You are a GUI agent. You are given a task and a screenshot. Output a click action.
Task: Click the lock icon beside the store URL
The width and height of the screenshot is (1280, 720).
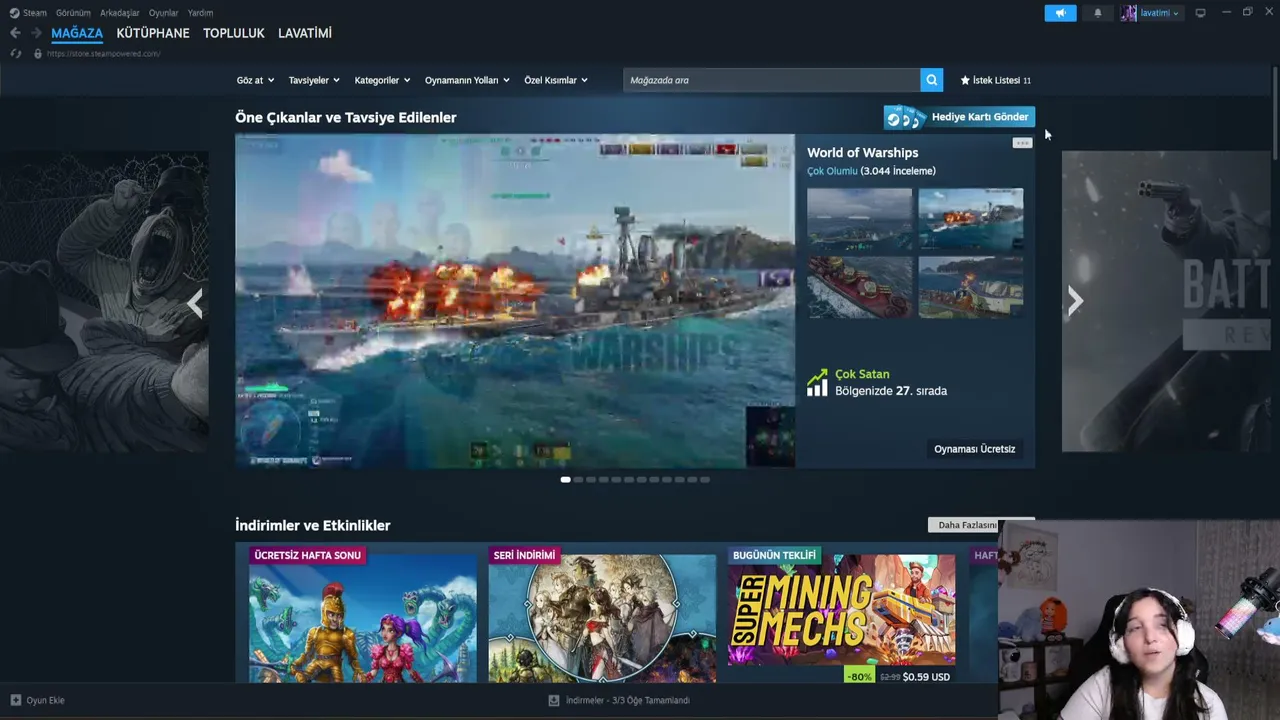click(38, 54)
